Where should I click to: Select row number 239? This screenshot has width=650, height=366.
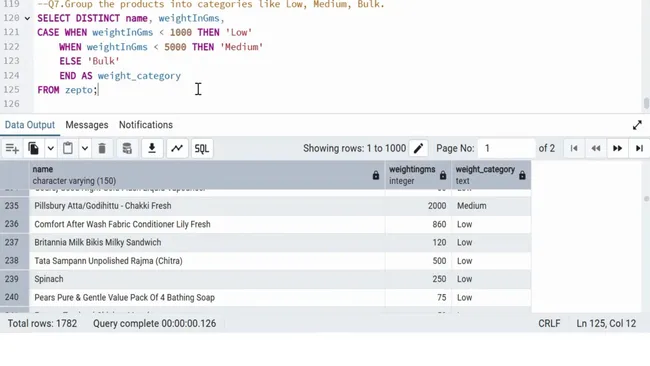(x=15, y=279)
